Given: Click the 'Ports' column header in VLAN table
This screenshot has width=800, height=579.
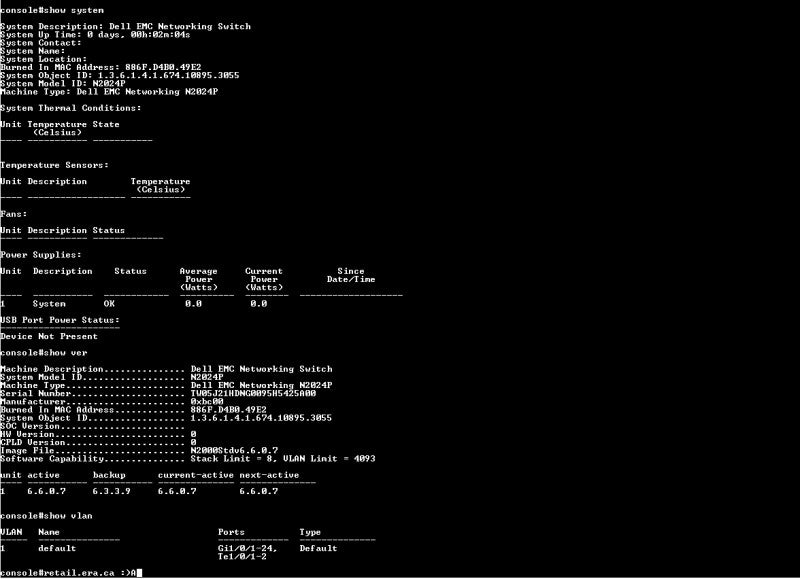Looking at the screenshot, I should click(231, 533).
